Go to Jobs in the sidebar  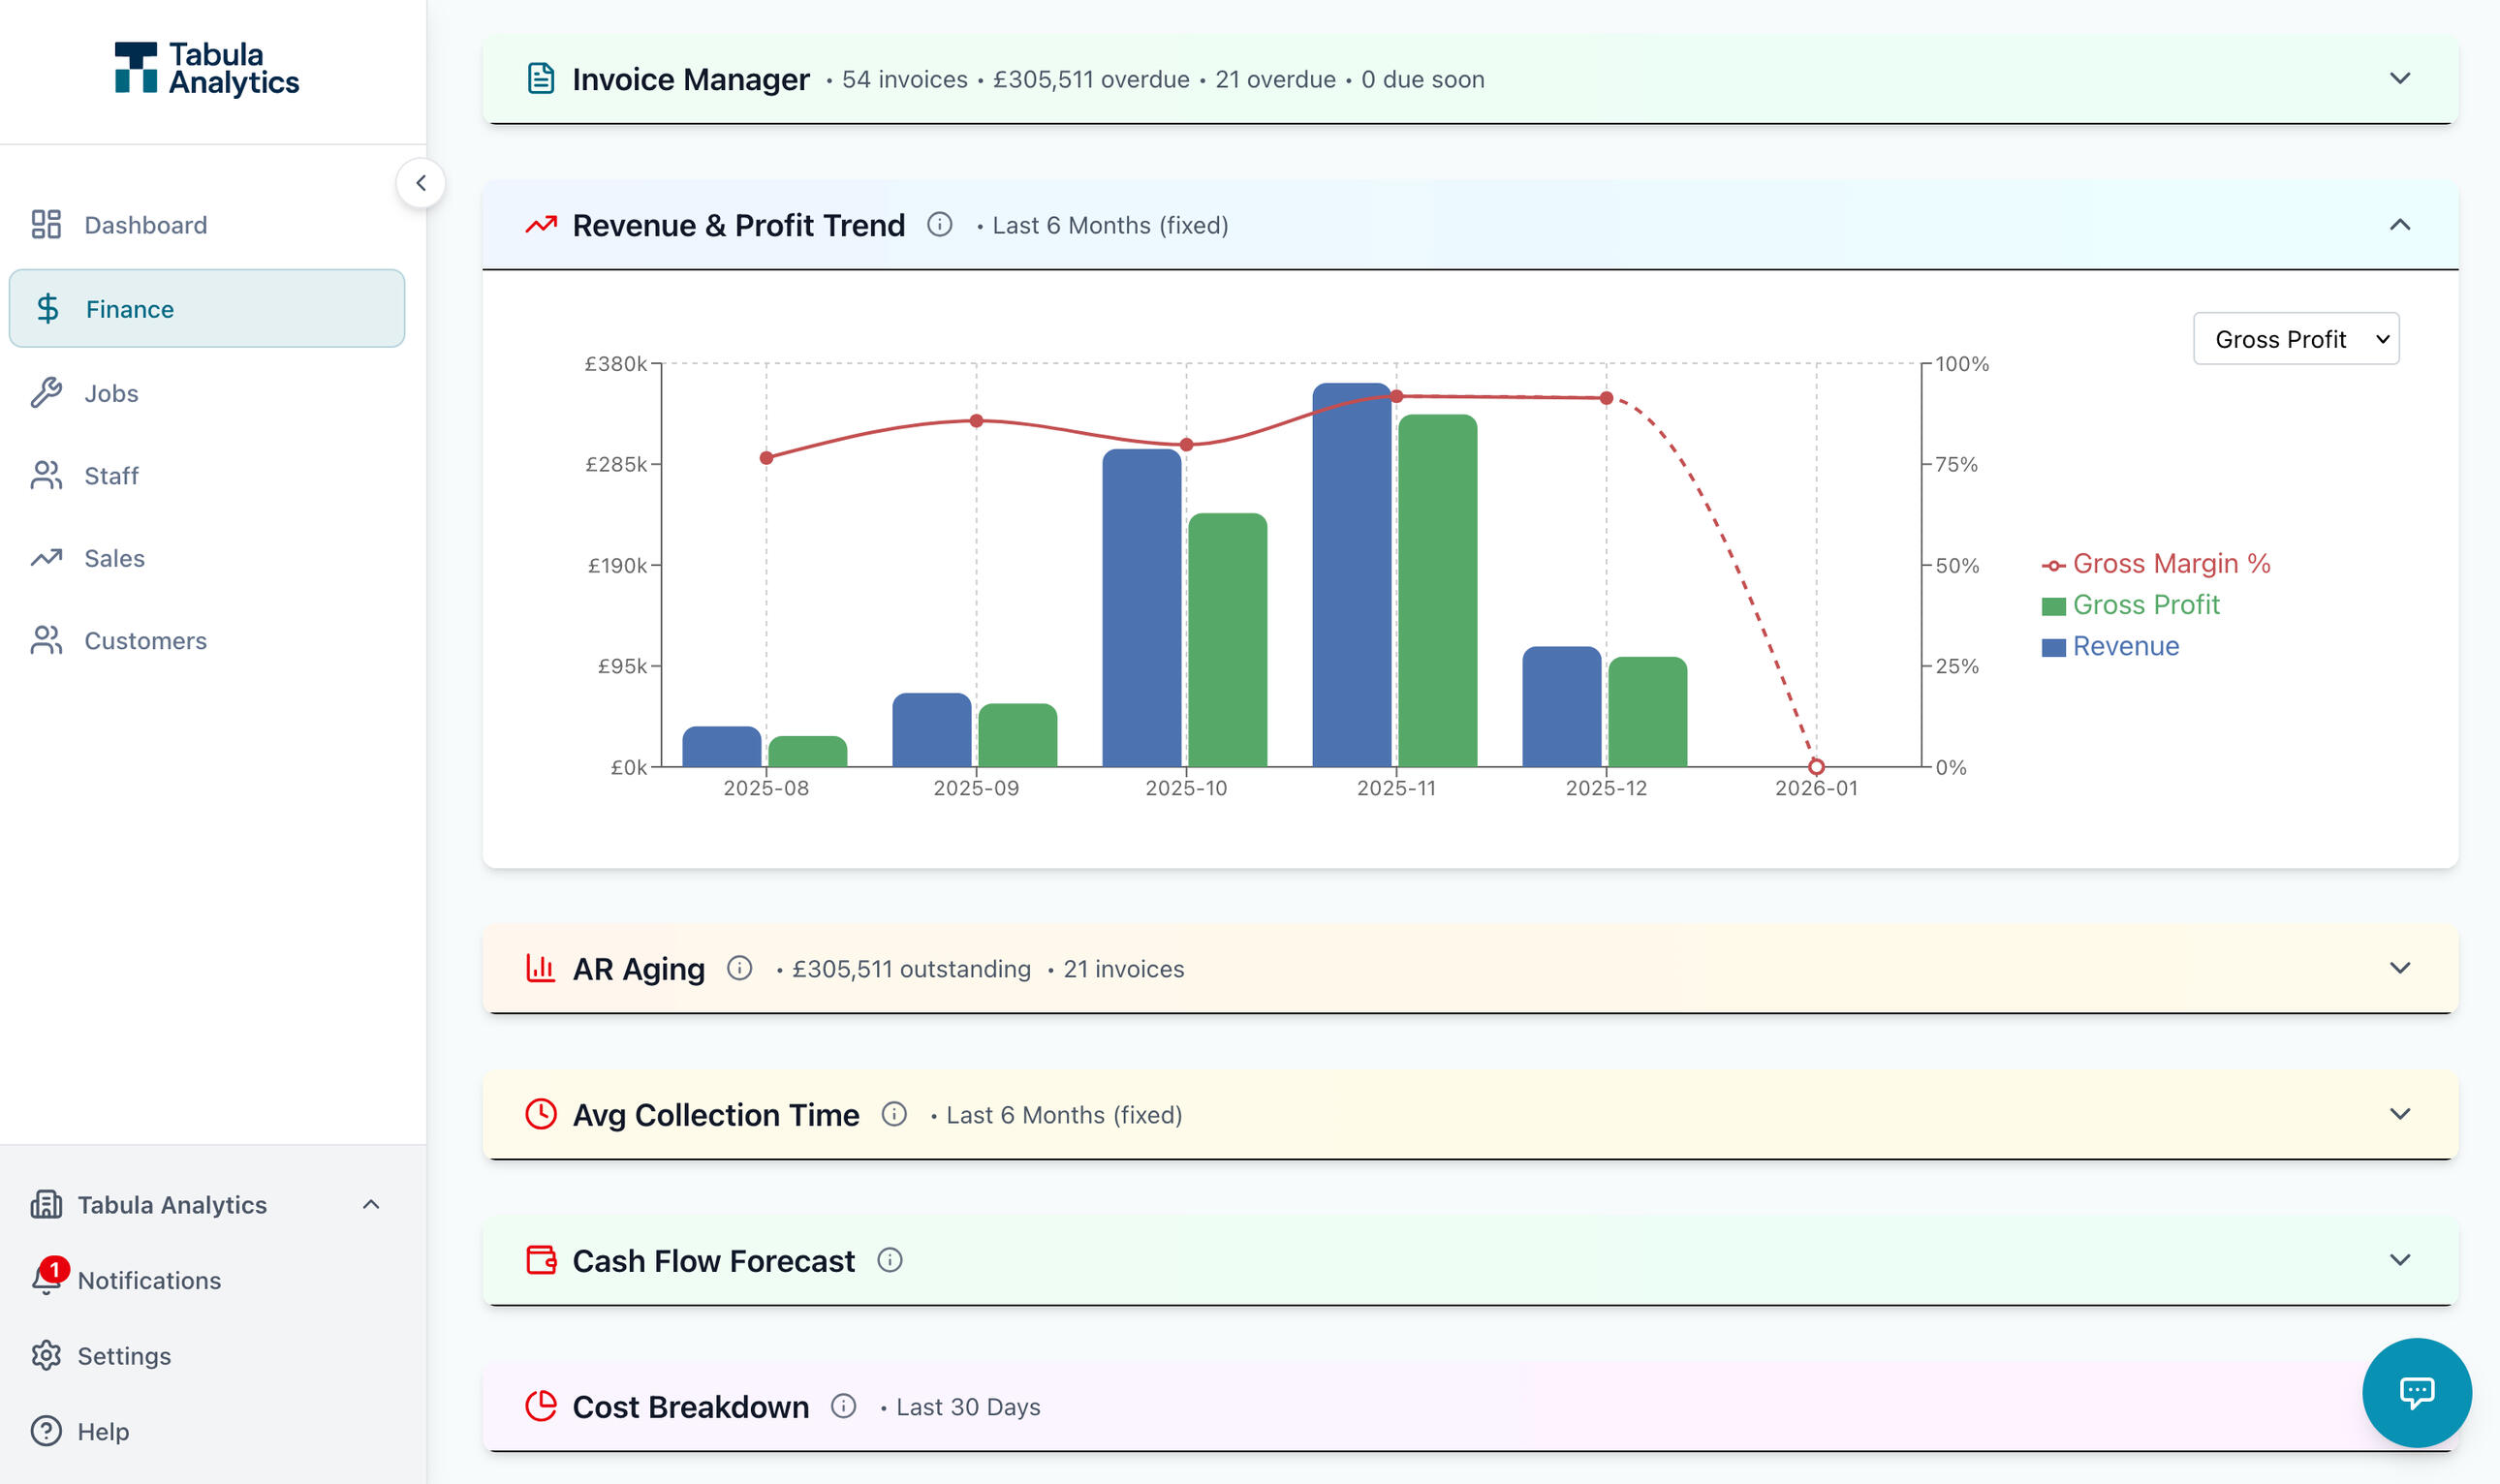pyautogui.click(x=111, y=393)
